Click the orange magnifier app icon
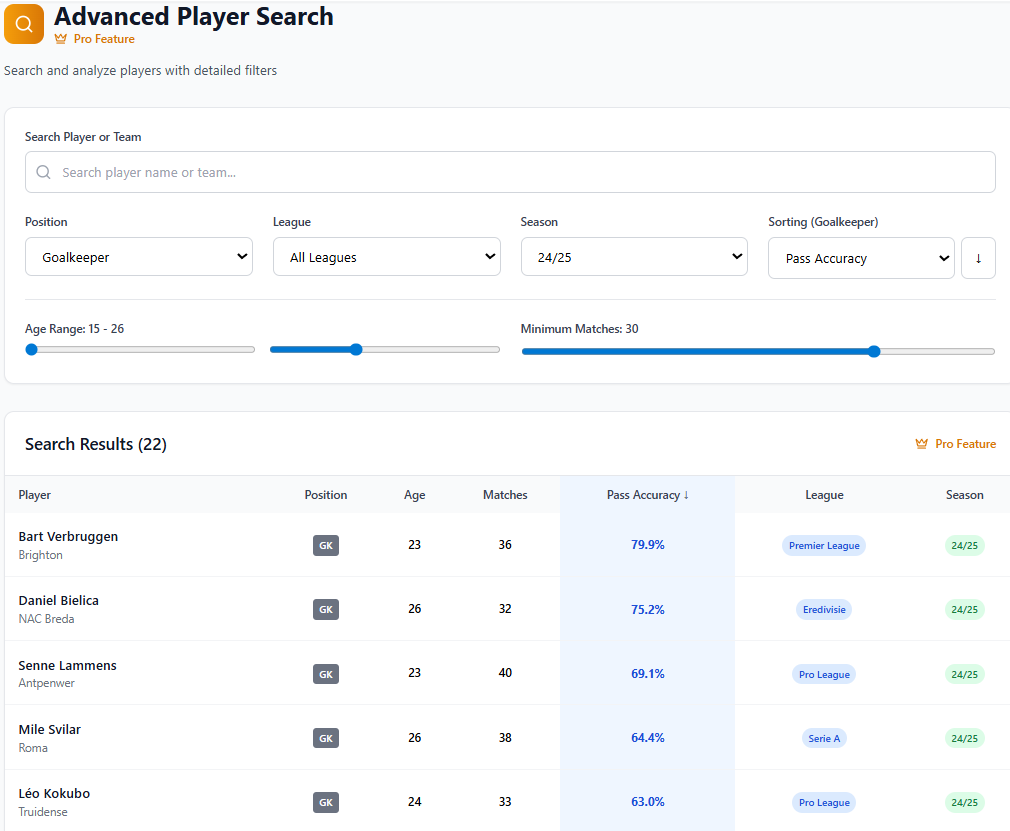 (23, 23)
